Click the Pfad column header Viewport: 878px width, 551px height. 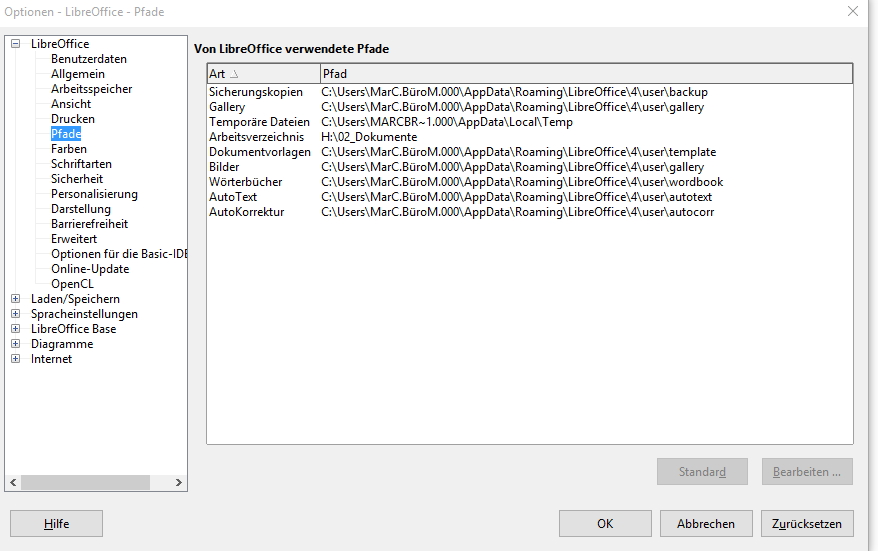[x=586, y=74]
